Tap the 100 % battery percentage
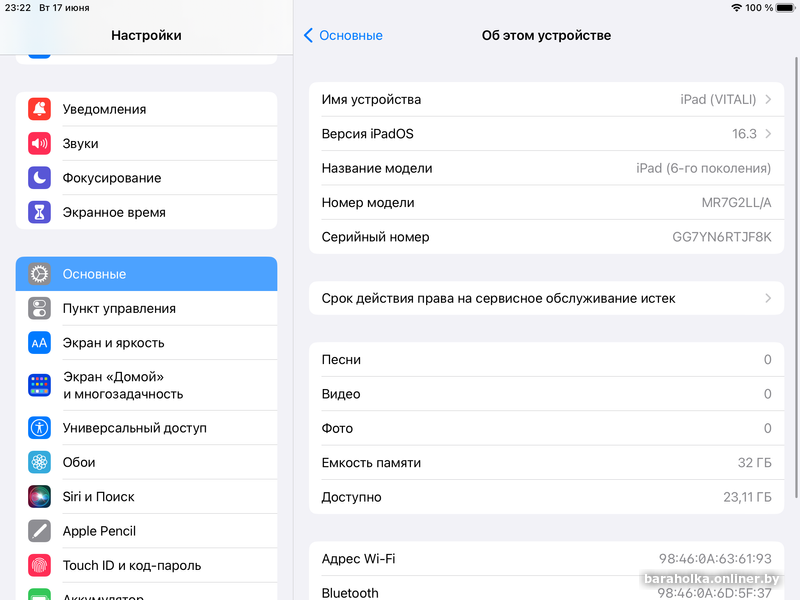 click(x=759, y=8)
